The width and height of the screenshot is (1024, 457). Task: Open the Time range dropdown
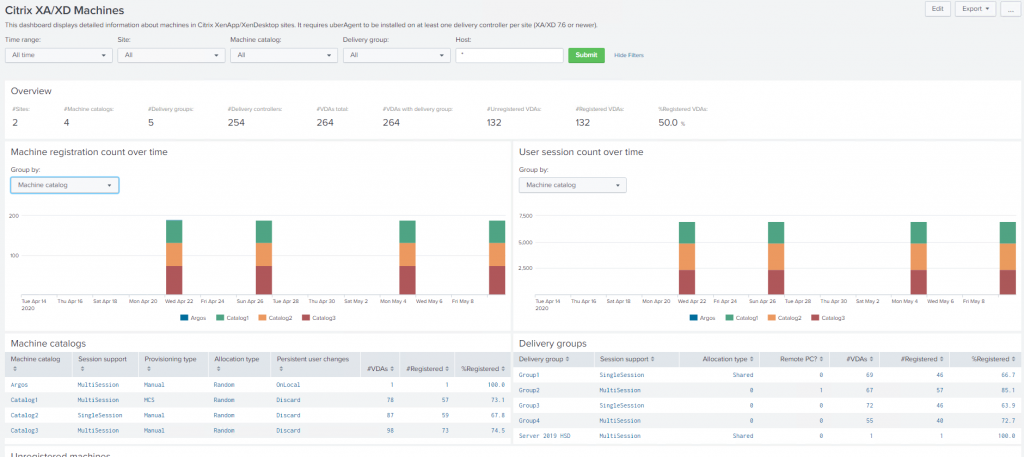[59, 55]
